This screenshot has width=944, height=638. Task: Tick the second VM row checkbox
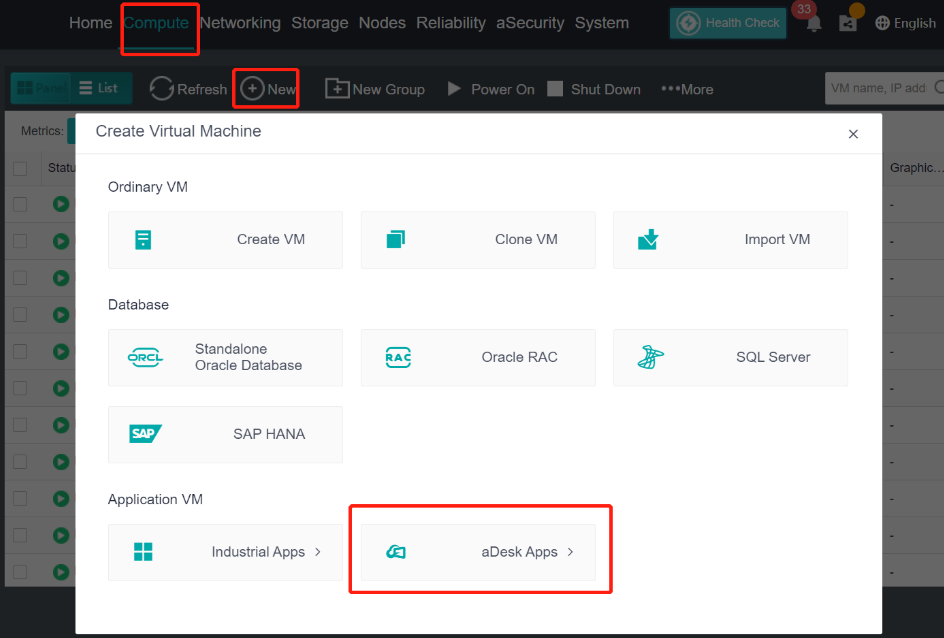pos(20,241)
